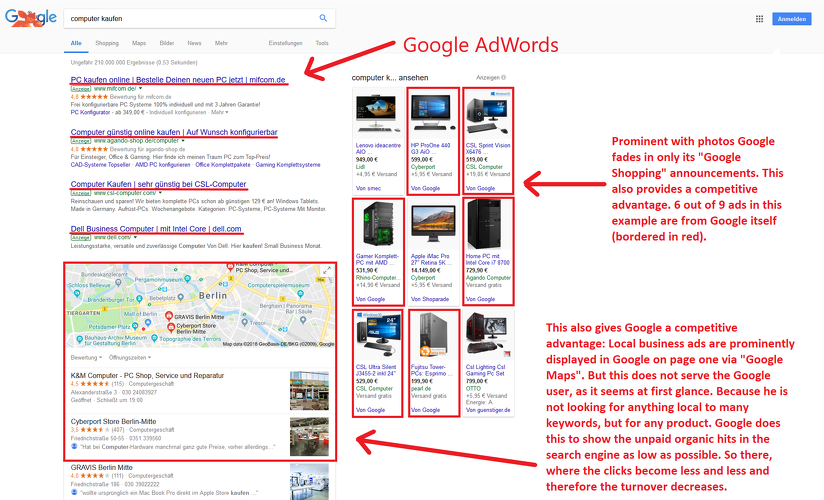Screen dimensions: 824x500
Task: Open the Google apps grid icon
Action: (x=759, y=19)
